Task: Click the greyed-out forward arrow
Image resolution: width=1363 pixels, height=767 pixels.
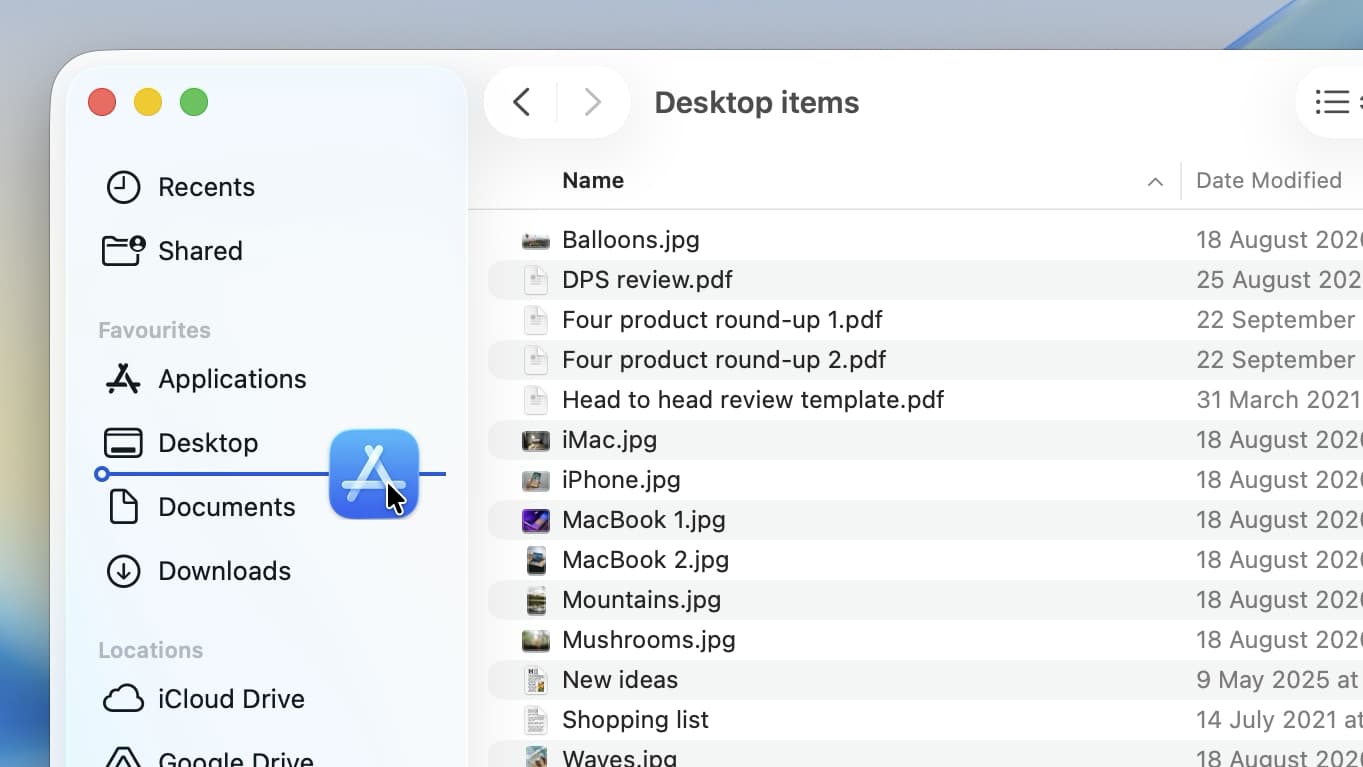Action: (592, 102)
